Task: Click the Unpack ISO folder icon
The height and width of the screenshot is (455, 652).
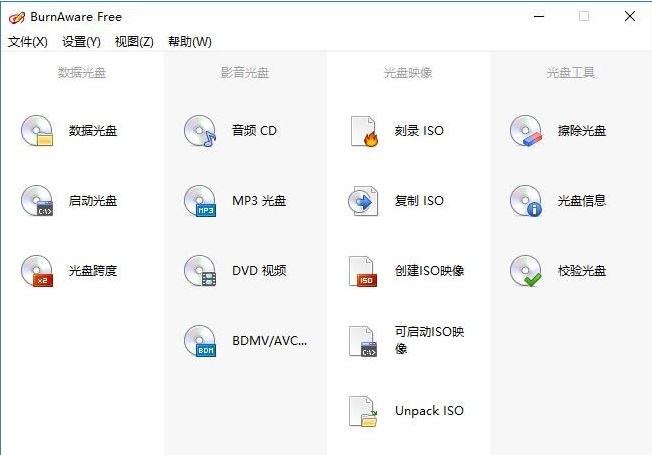Action: pyautogui.click(x=363, y=411)
